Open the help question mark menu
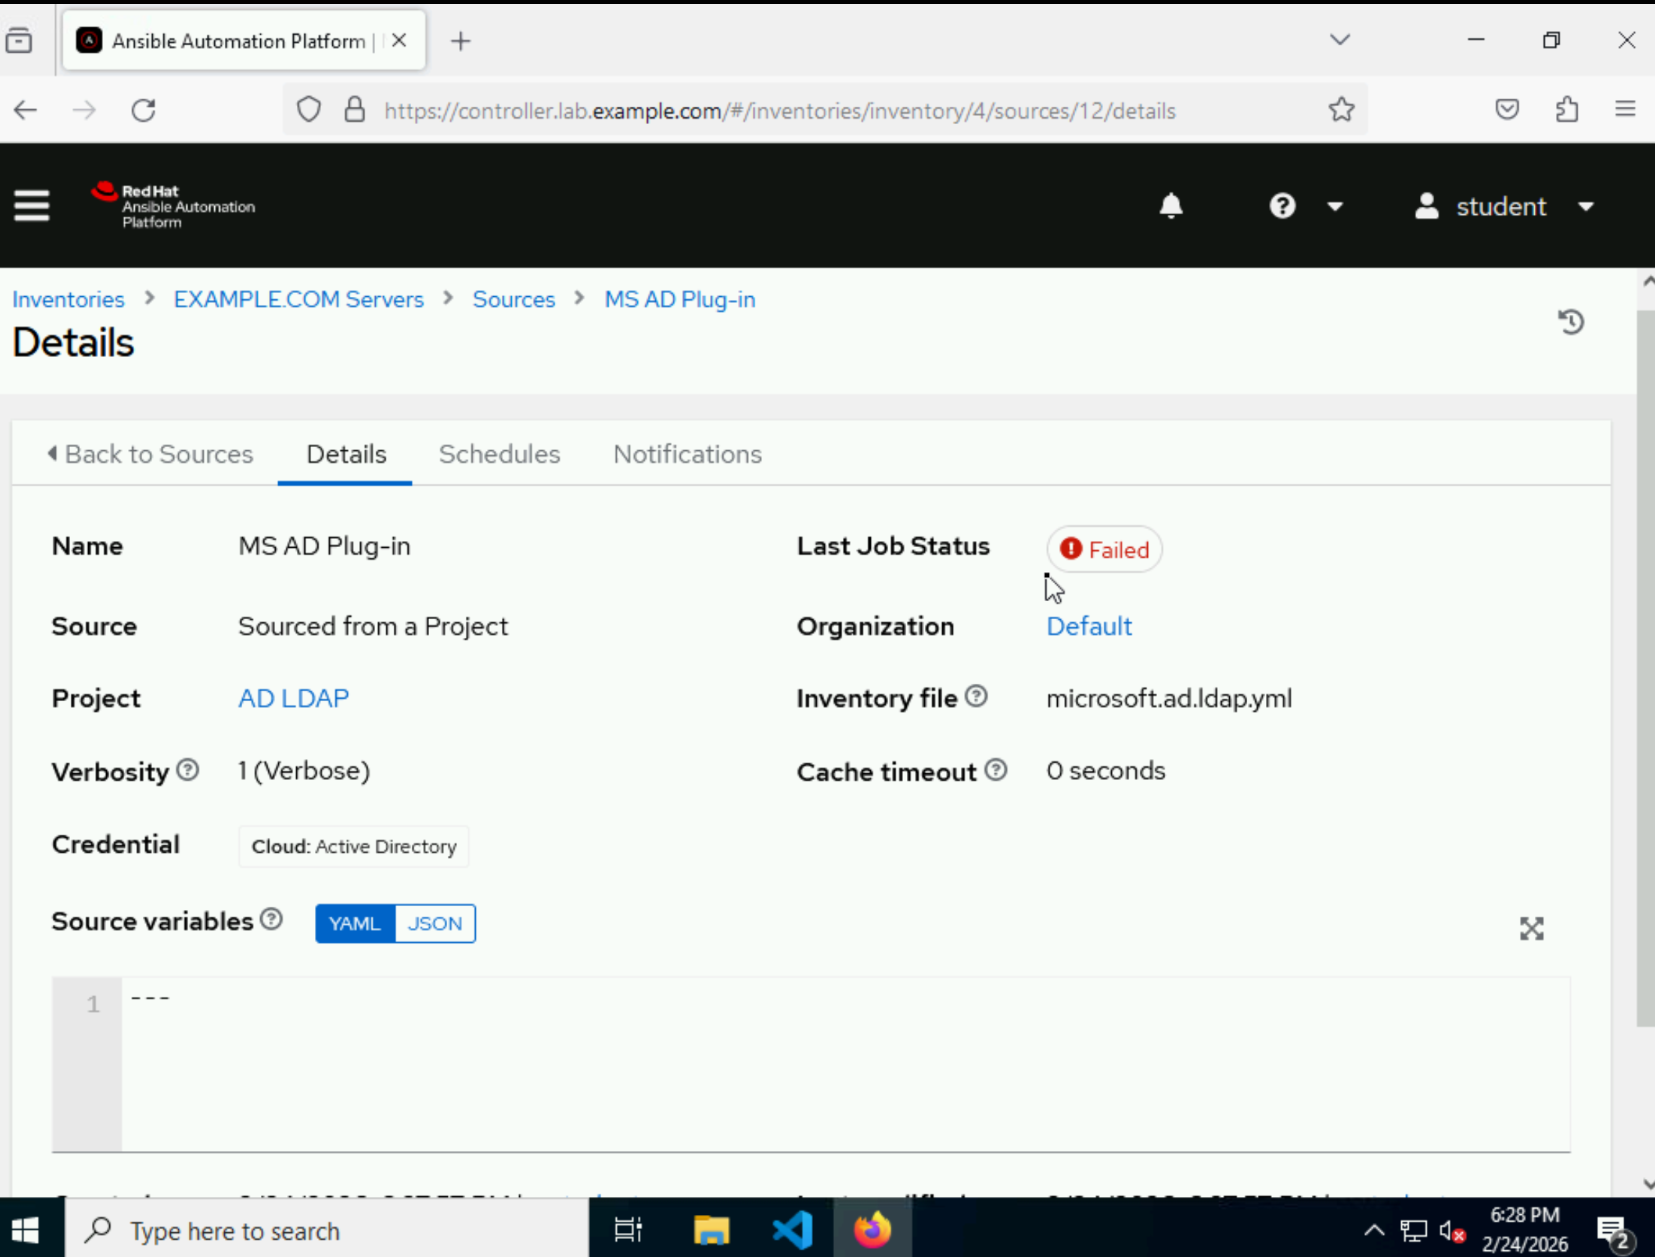Image resolution: width=1655 pixels, height=1257 pixels. point(1282,206)
